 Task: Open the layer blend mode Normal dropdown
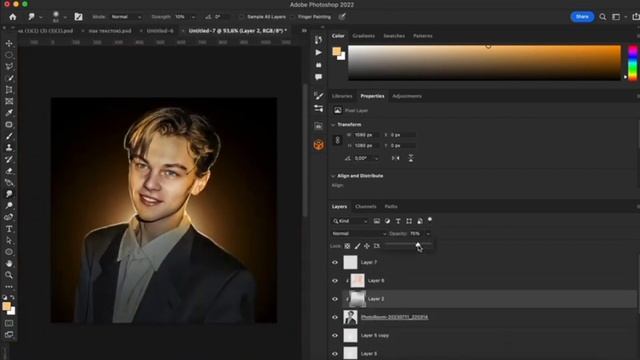point(358,233)
